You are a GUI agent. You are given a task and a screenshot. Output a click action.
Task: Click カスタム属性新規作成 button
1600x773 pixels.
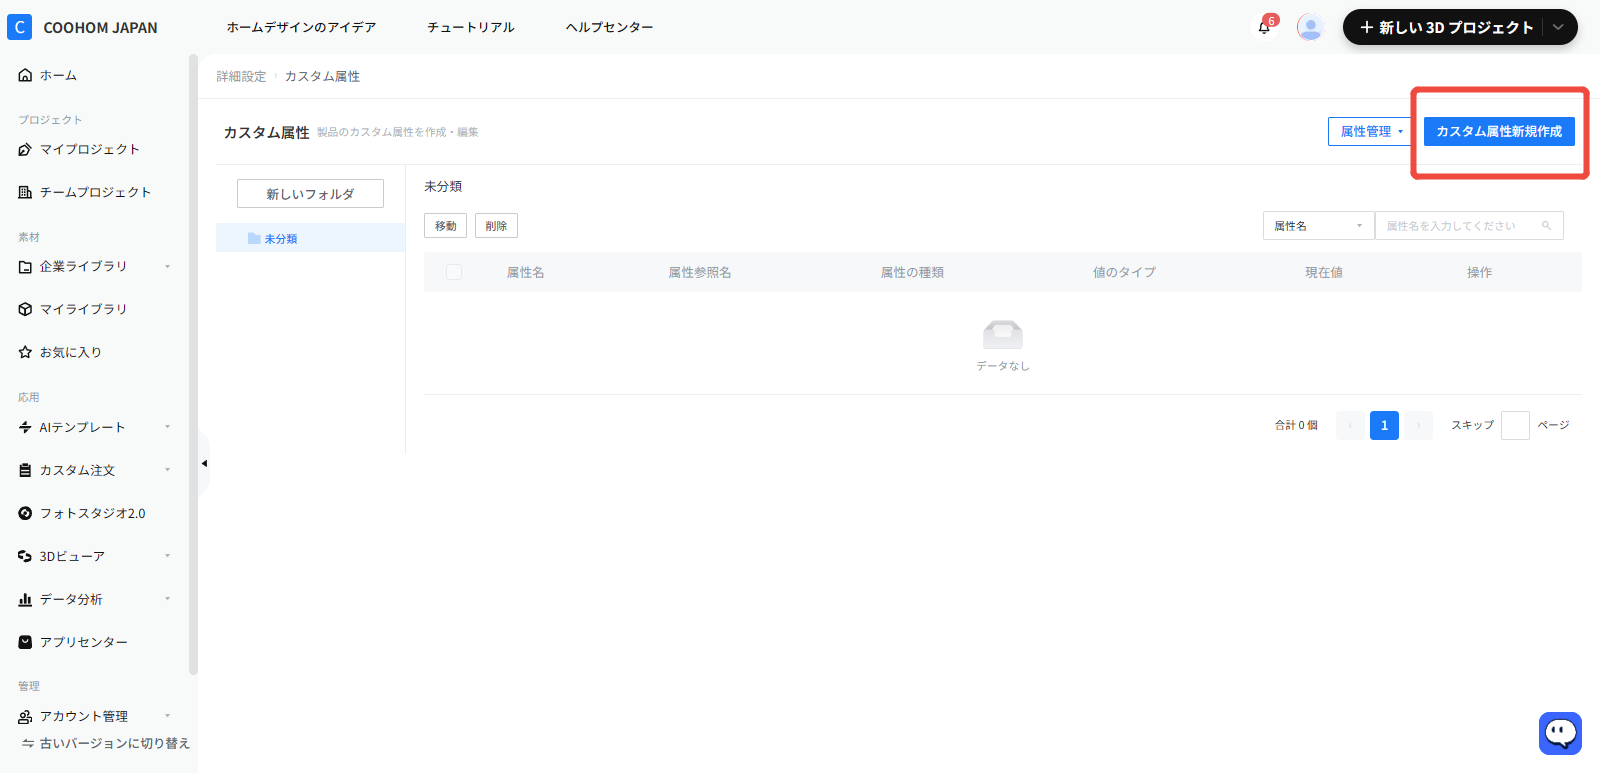tap(1499, 131)
